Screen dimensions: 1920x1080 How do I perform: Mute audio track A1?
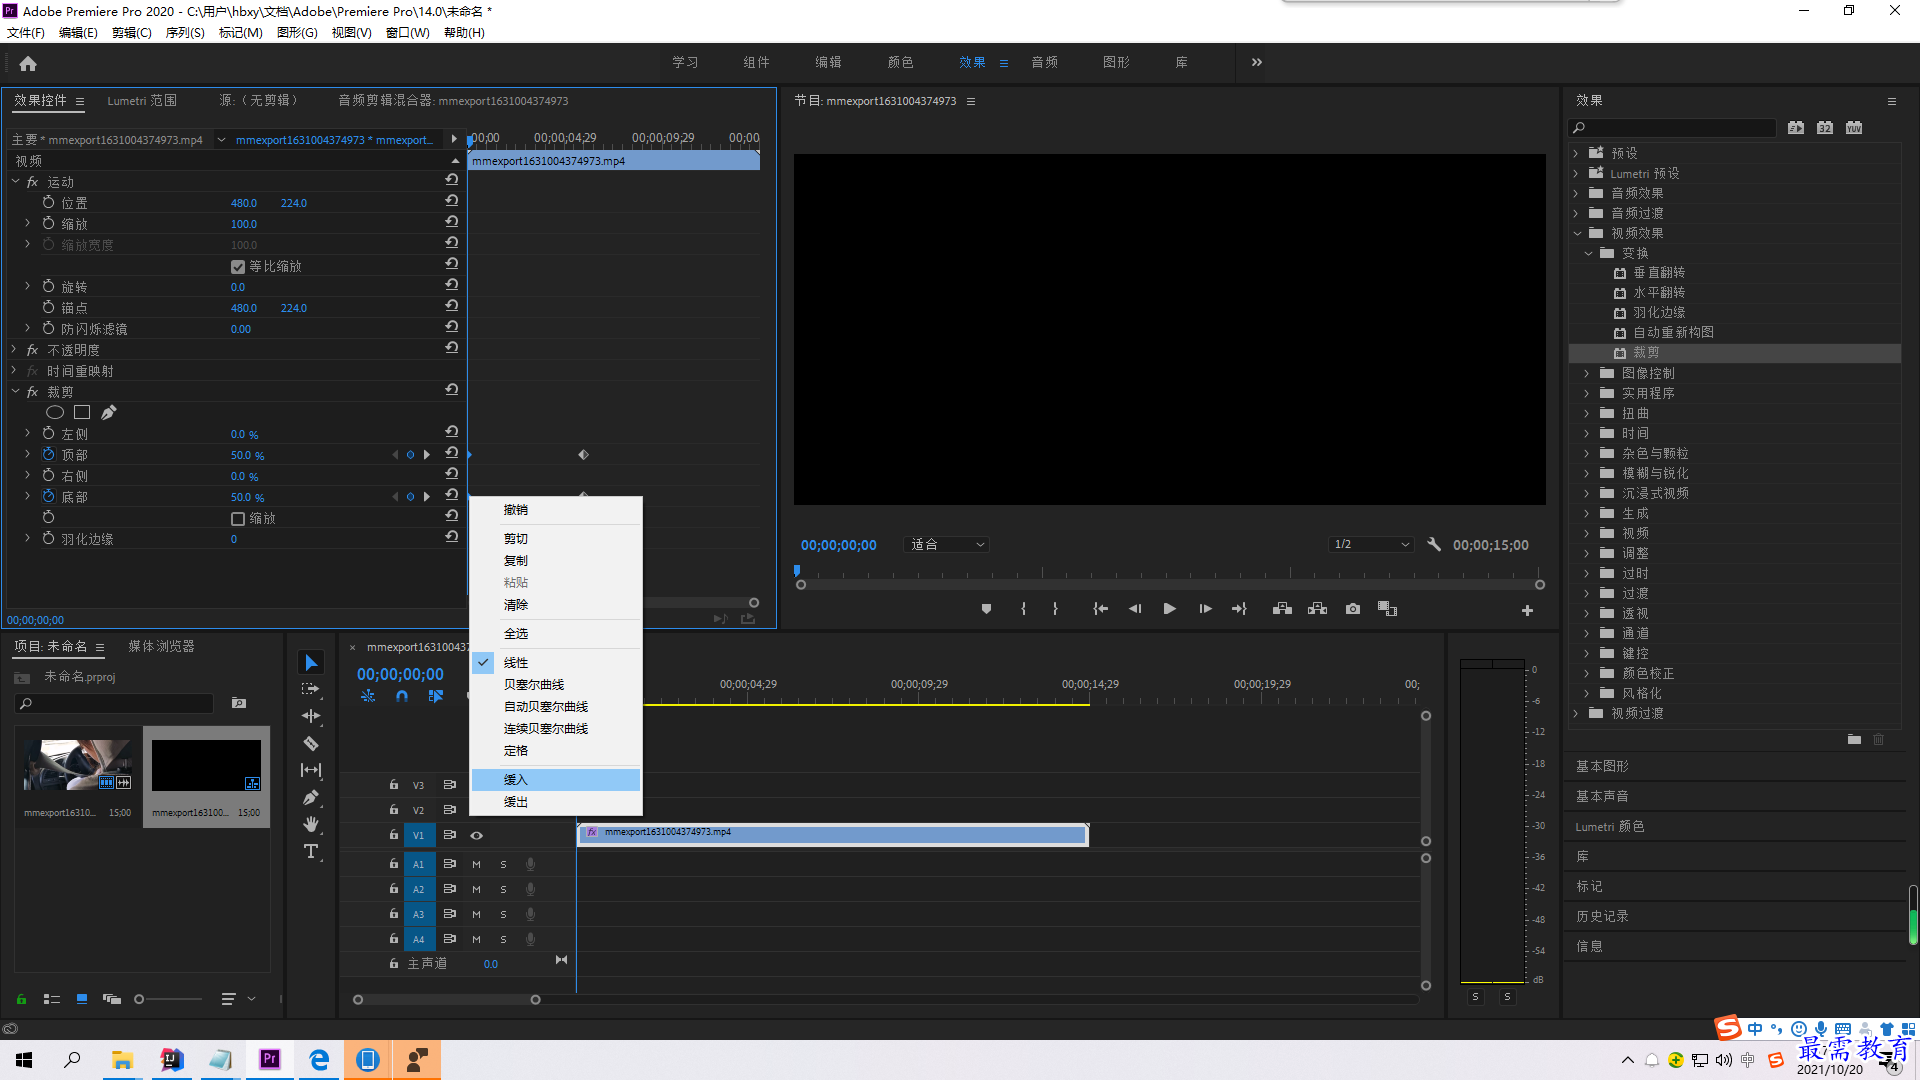click(476, 864)
